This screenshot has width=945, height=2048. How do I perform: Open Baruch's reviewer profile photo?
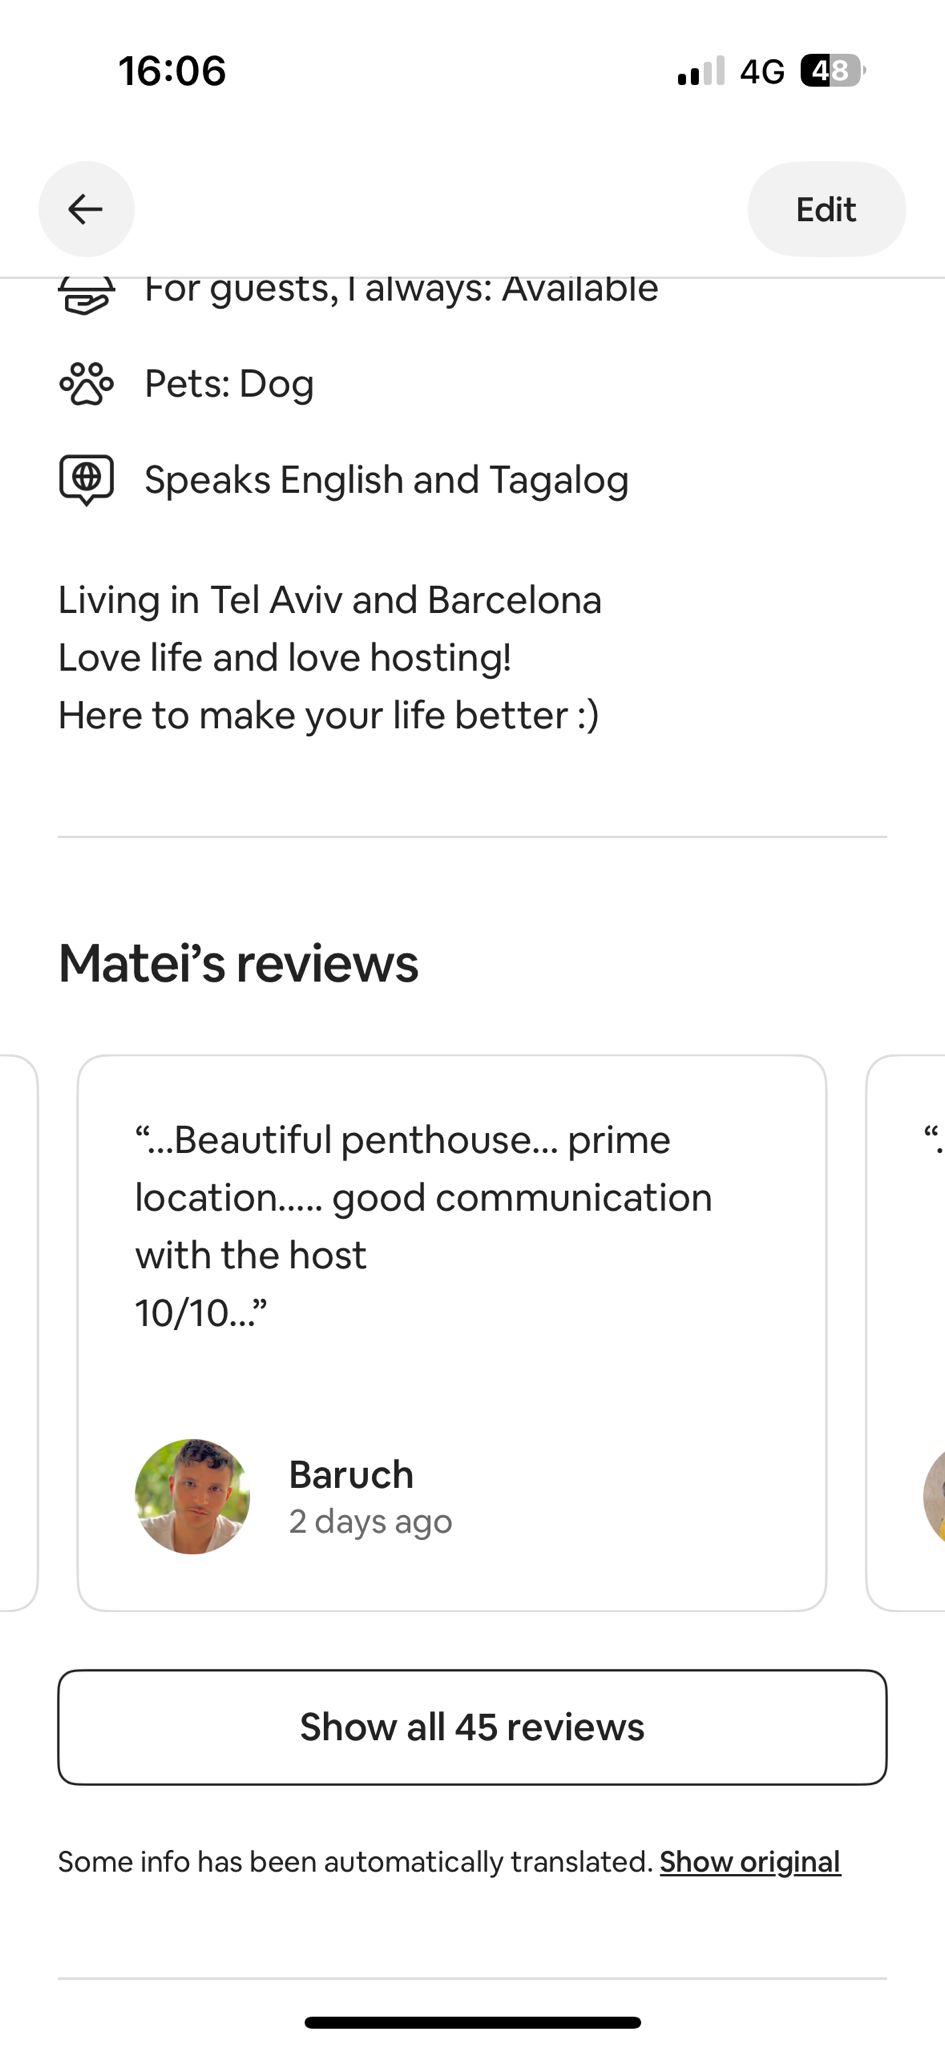[192, 1496]
